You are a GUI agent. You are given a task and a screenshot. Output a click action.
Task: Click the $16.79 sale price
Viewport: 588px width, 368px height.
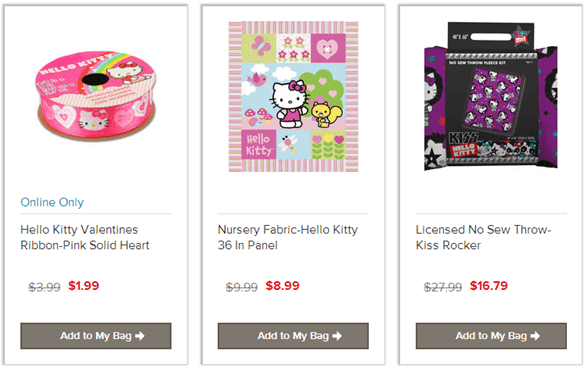click(489, 286)
